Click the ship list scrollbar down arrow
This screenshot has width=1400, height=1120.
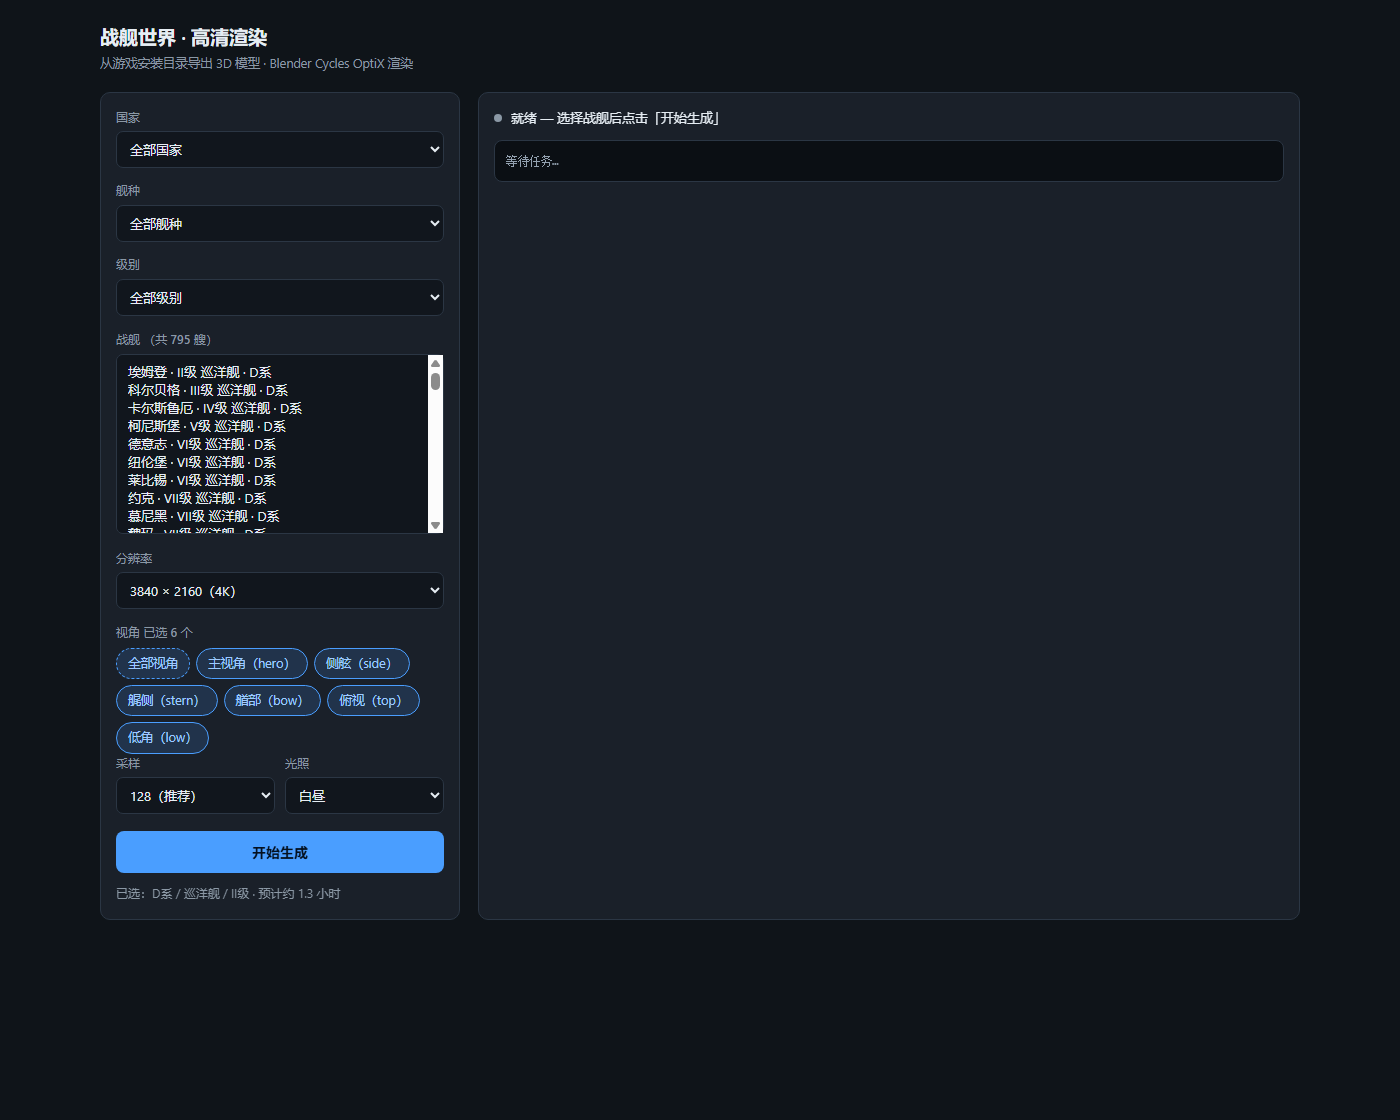tap(435, 525)
